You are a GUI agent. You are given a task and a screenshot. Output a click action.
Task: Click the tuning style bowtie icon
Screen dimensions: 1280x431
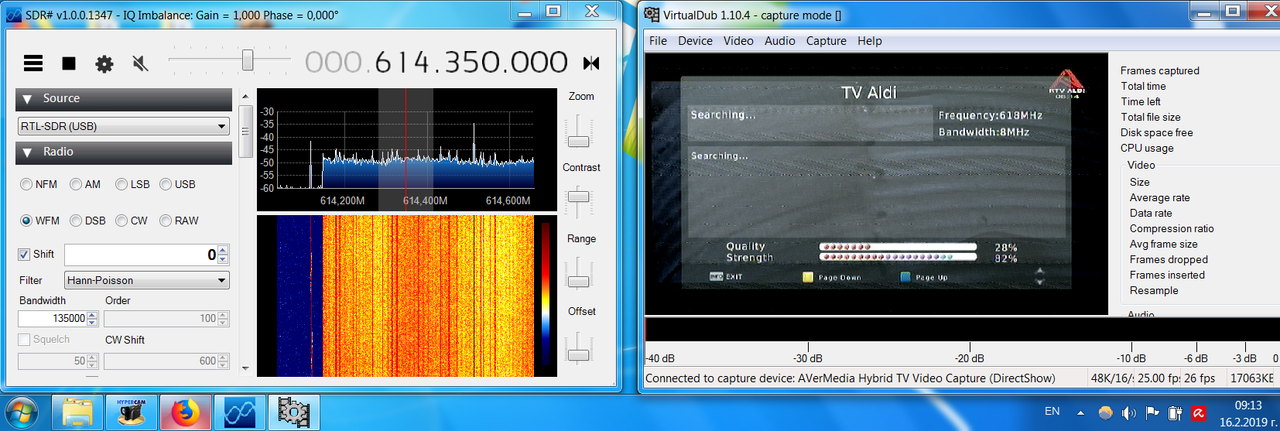(591, 63)
